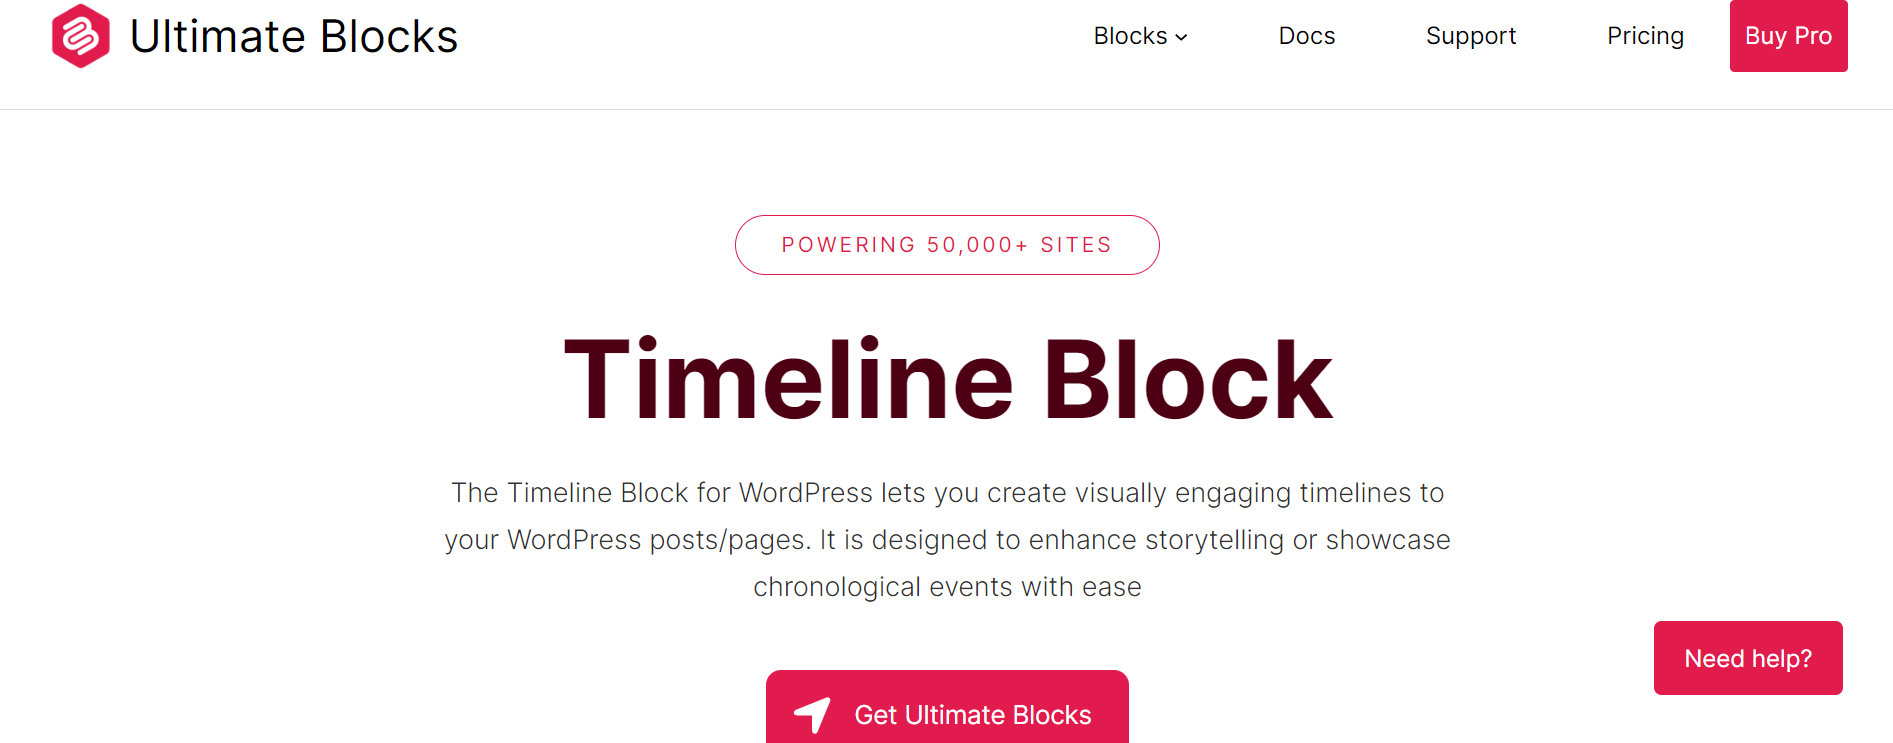Click the red Buy Pro header button

point(1788,36)
